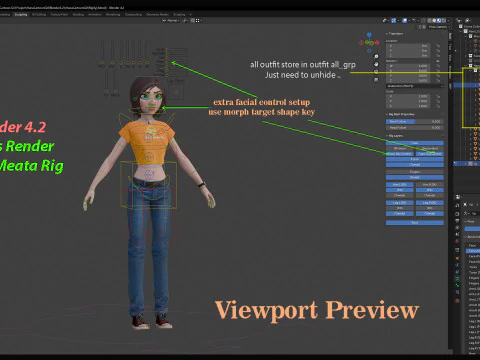Image resolution: width=480 pixels, height=360 pixels.
Task: Click the add workspace plus icon
Action: pyautogui.click(x=191, y=14)
